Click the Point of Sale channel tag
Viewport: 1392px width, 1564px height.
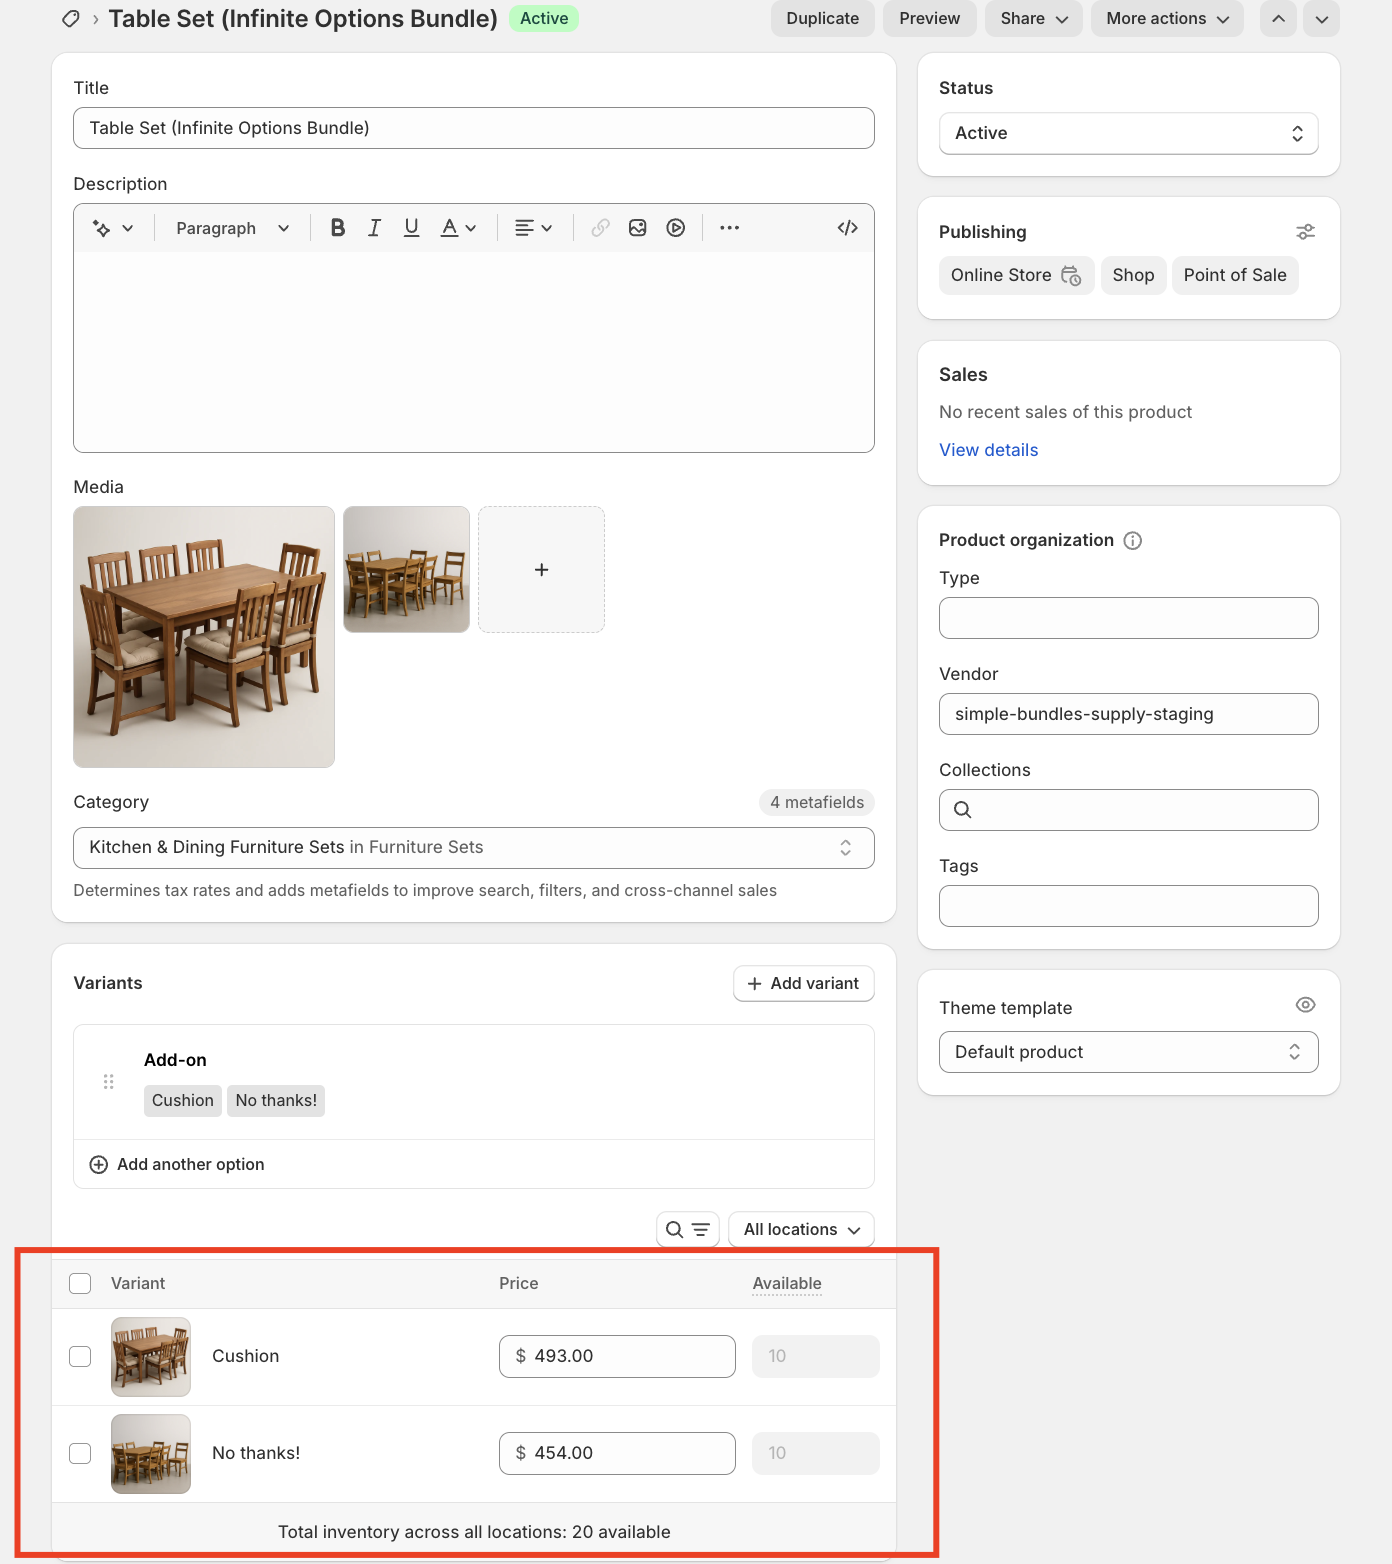coord(1235,276)
